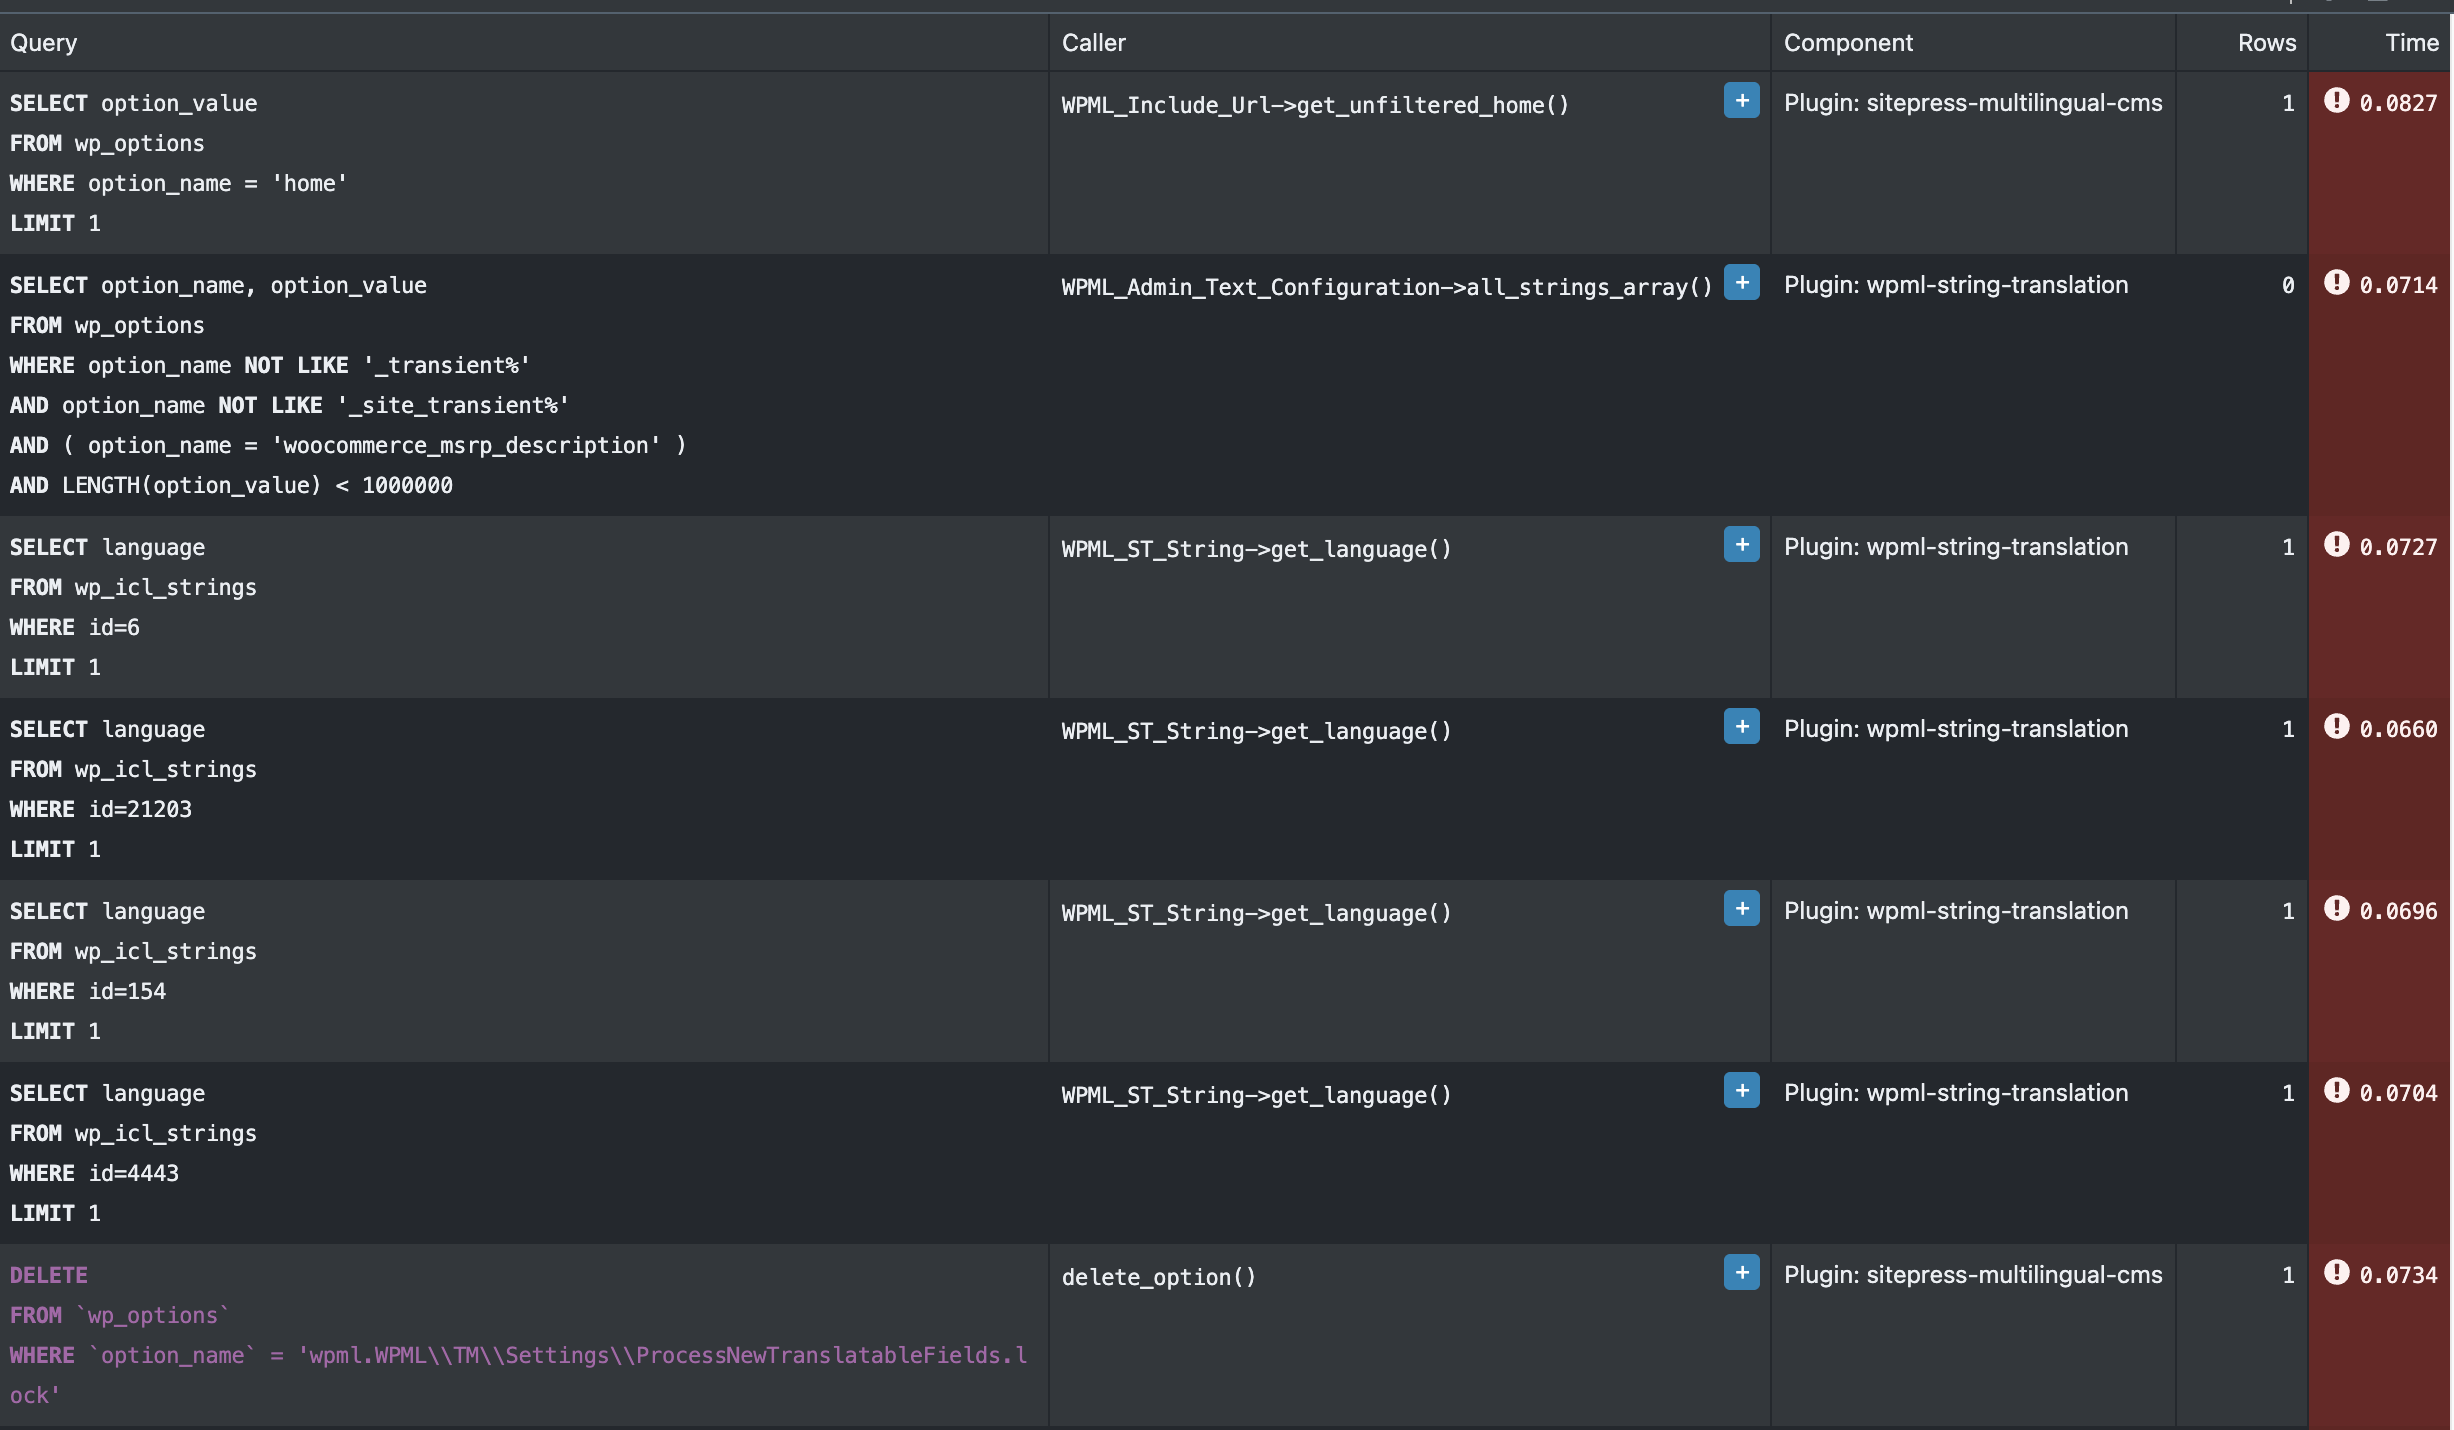Click wpml-string-translation component in id=6 row

1956,547
